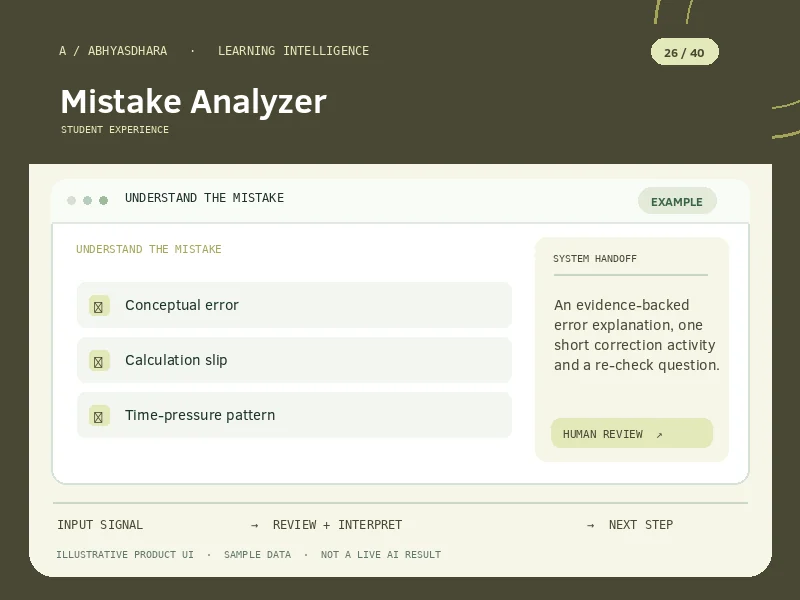Click the evidence-backed error explanation paragraph
This screenshot has width=800, height=600.
(x=636, y=335)
